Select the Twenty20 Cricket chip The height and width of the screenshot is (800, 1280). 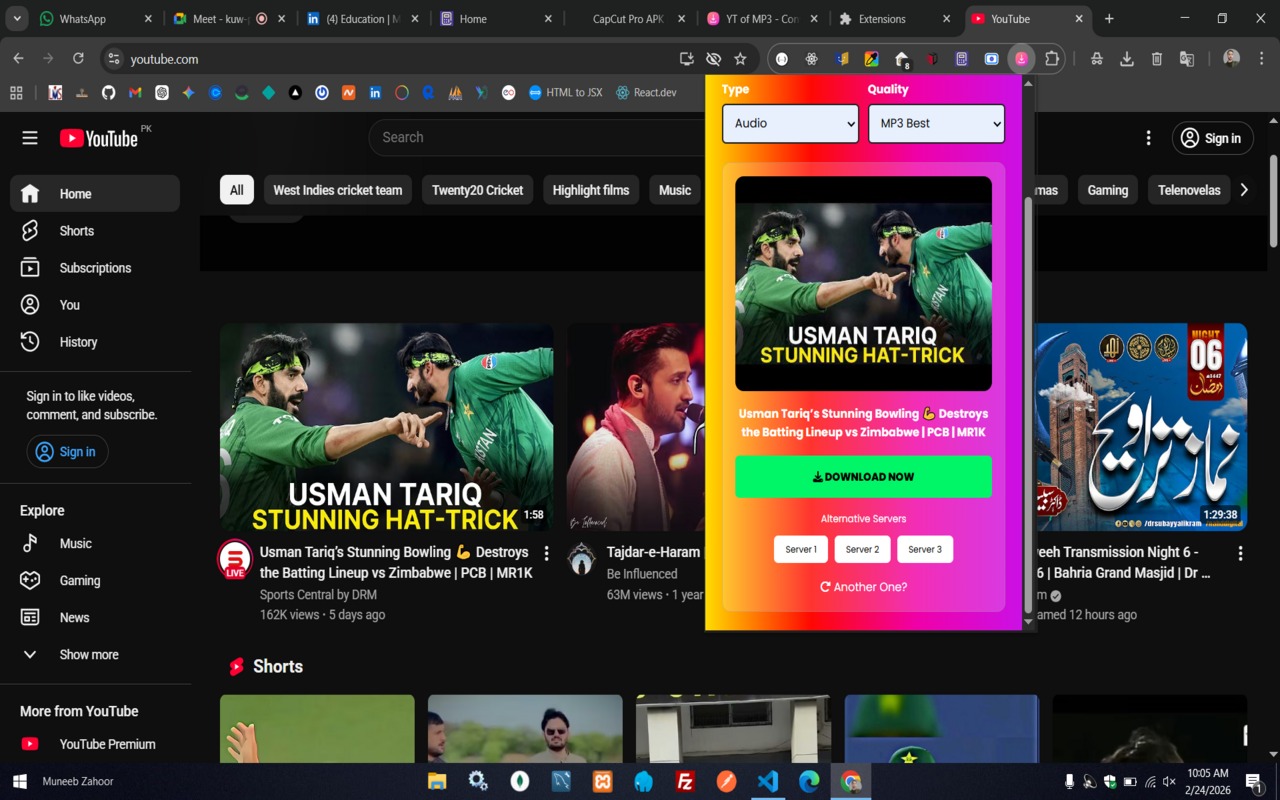point(478,190)
